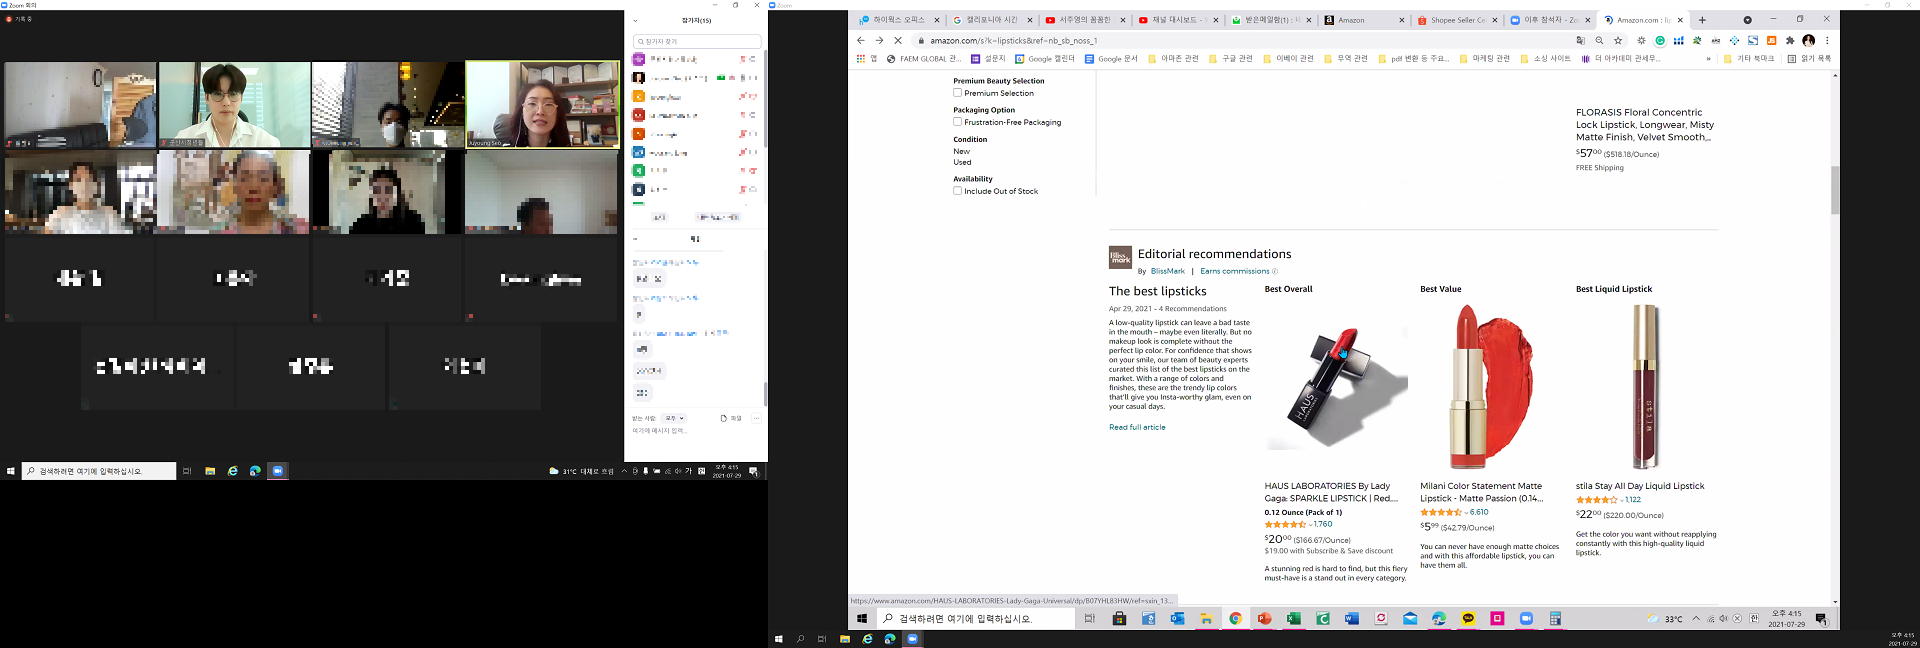The height and width of the screenshot is (648, 1920).
Task: Open Chrome from the right taskbar
Action: (x=1235, y=619)
